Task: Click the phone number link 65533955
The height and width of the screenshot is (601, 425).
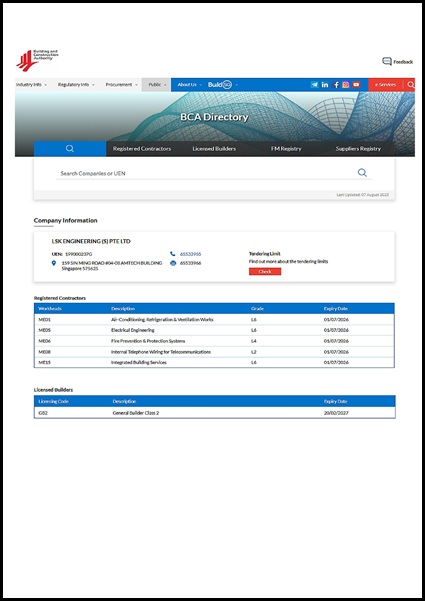Action: (190, 254)
